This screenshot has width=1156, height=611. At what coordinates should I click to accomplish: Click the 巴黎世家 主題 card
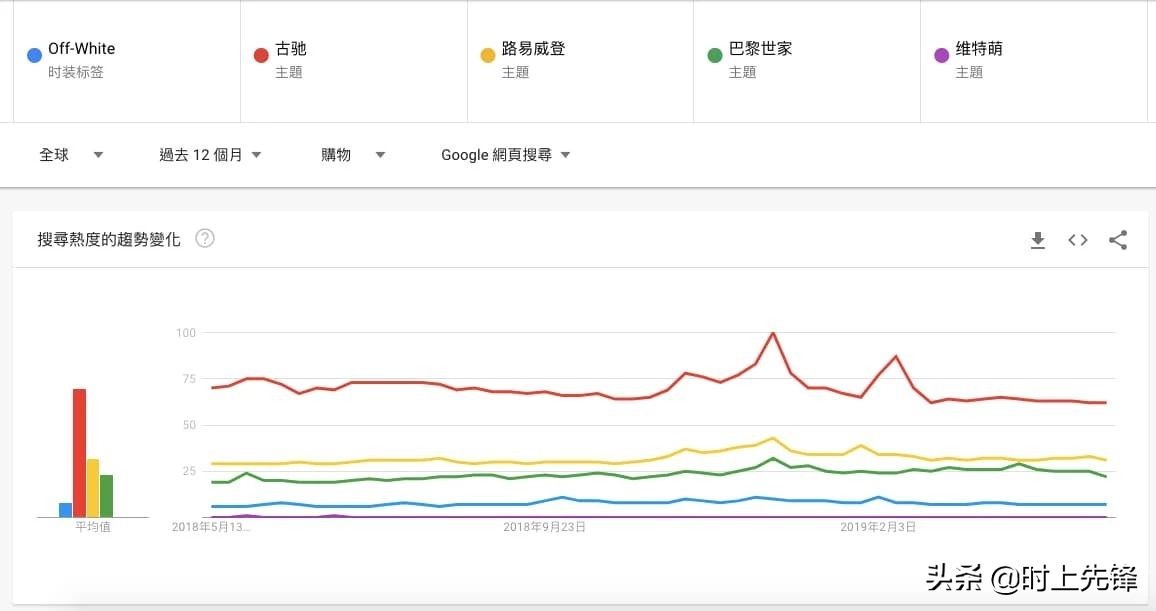[x=806, y=60]
